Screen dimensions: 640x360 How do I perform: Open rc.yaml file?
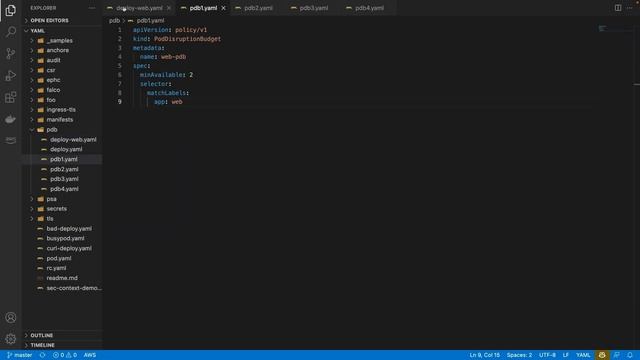pos(56,268)
